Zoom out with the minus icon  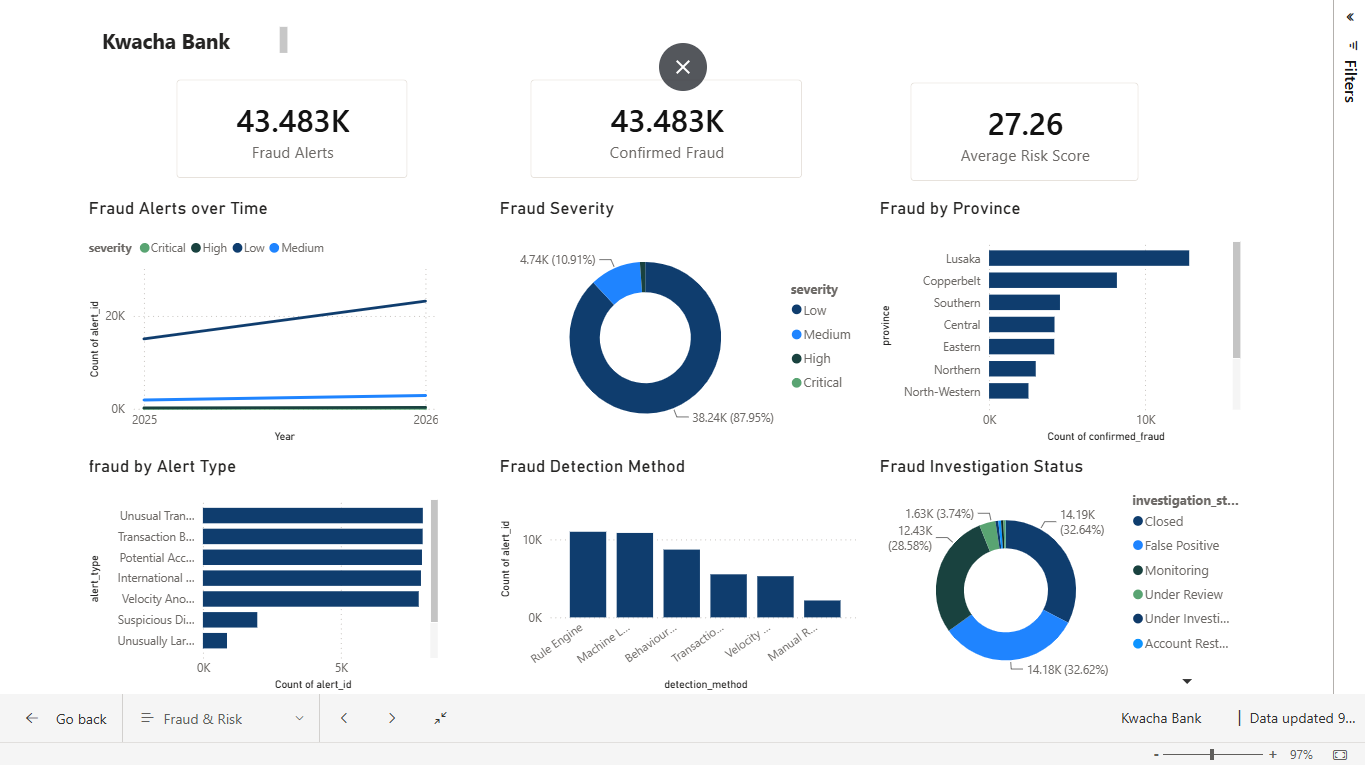(1156, 755)
